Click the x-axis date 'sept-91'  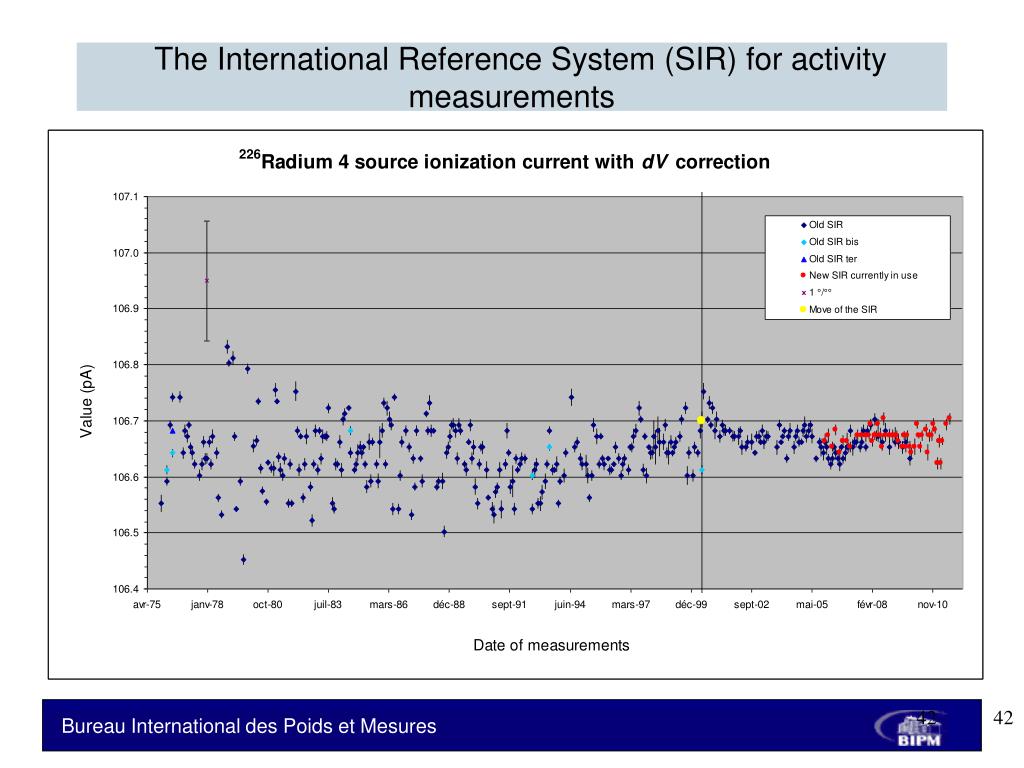[509, 605]
